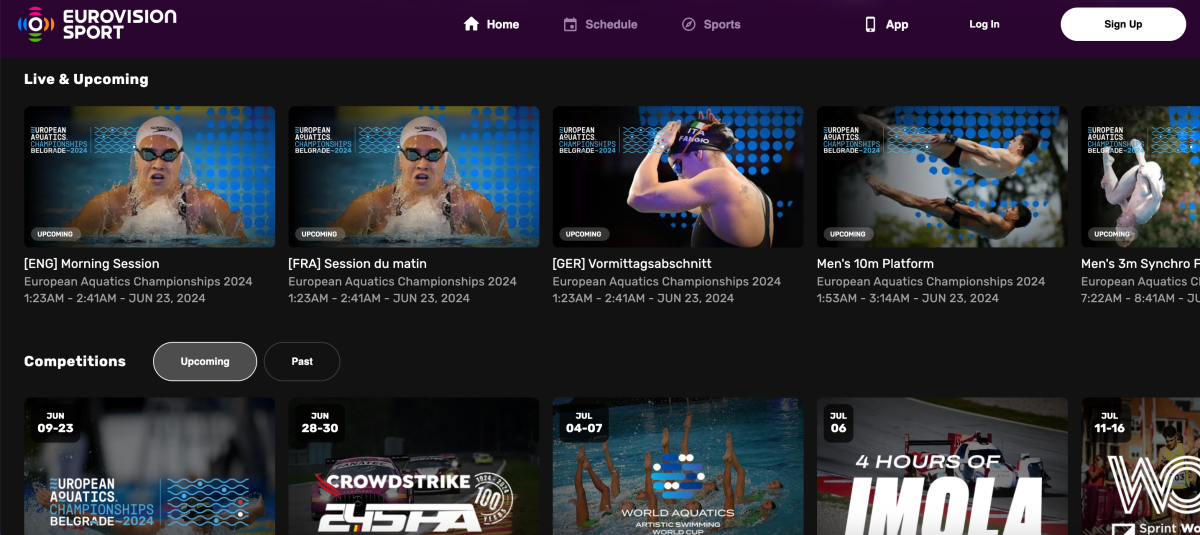Click the Men's 3m Synchro title text

(x=1140, y=264)
